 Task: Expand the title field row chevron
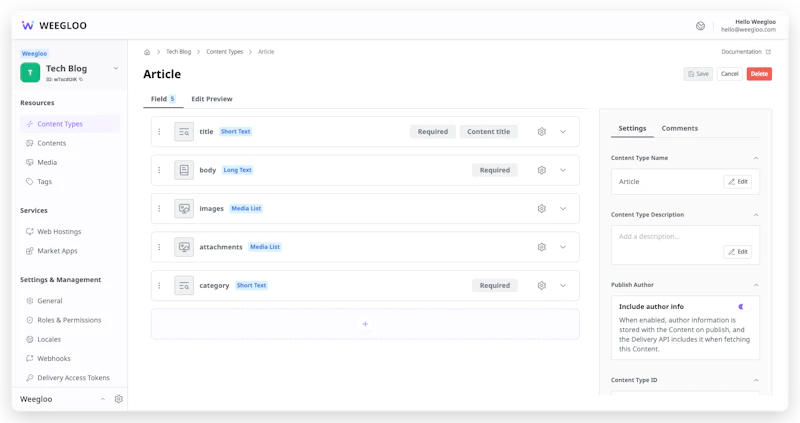click(x=563, y=132)
